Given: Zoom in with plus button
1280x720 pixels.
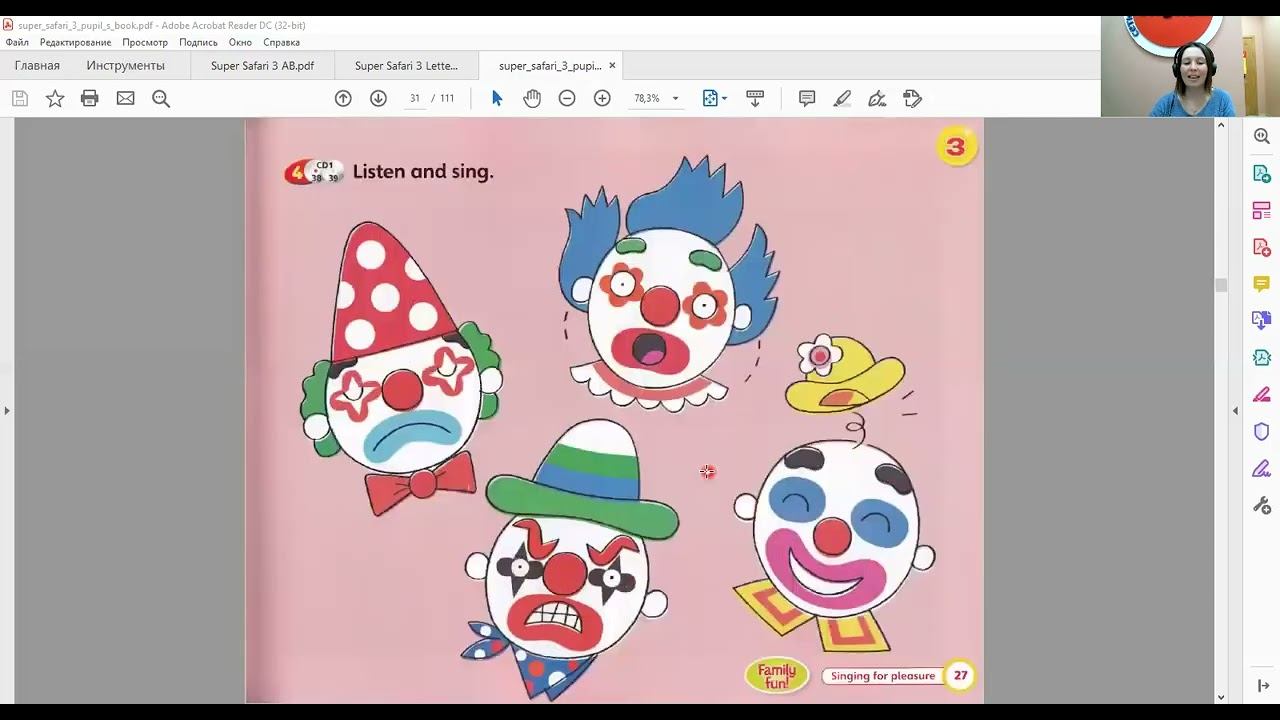Looking at the screenshot, I should coord(602,98).
